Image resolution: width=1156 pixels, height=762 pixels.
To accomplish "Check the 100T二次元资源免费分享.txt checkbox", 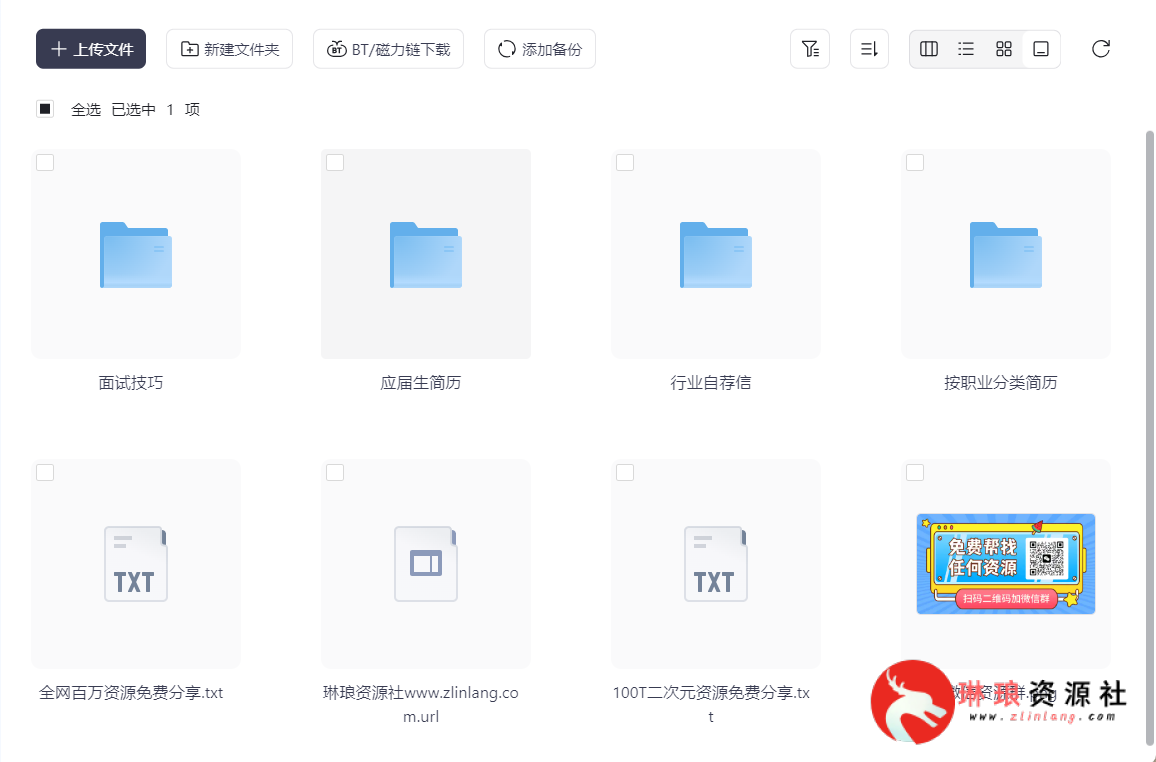I will pos(625,472).
